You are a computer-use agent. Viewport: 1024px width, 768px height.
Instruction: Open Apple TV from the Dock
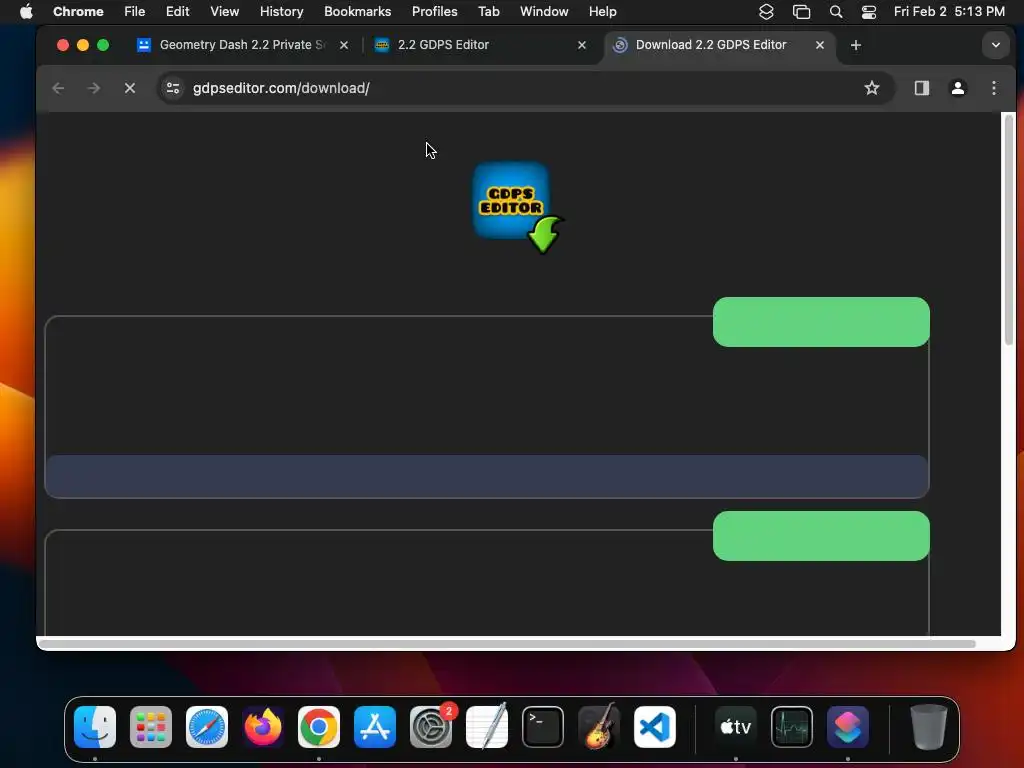[x=736, y=727]
